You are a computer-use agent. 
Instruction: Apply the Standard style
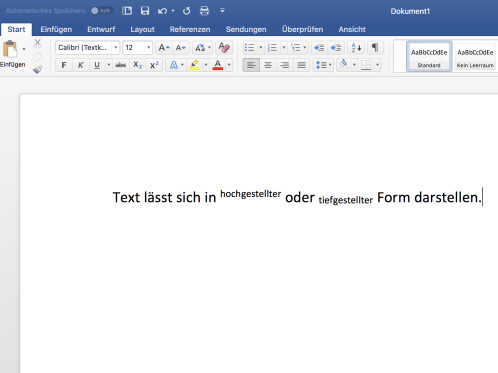[429, 56]
